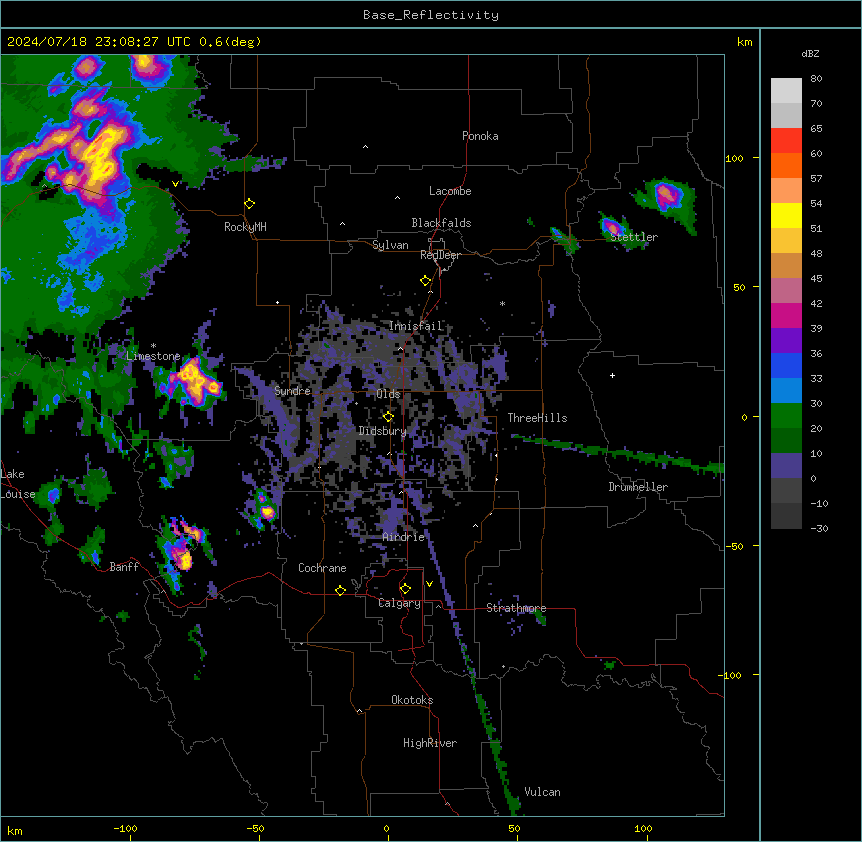Click the RockyMH label
Image resolution: width=862 pixels, height=842 pixels.
245,227
